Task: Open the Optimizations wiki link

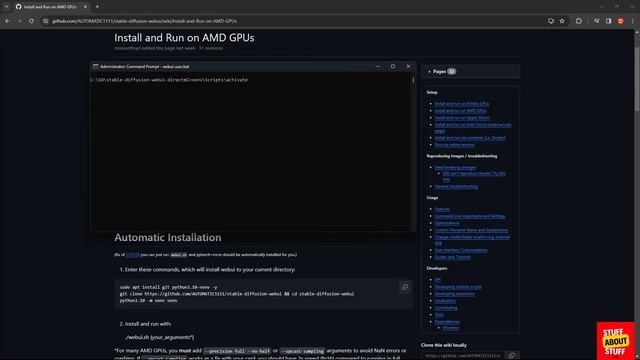Action: pos(447,223)
